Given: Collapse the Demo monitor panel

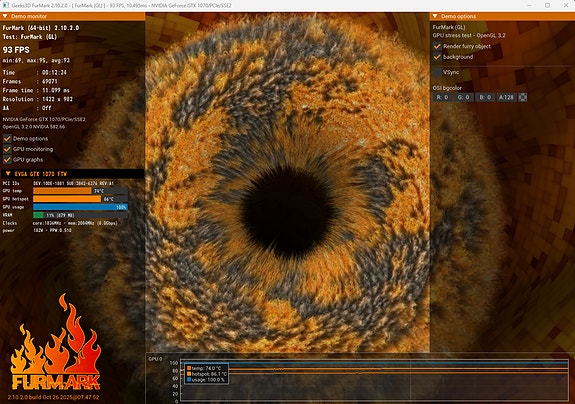Looking at the screenshot, I should (5, 16).
